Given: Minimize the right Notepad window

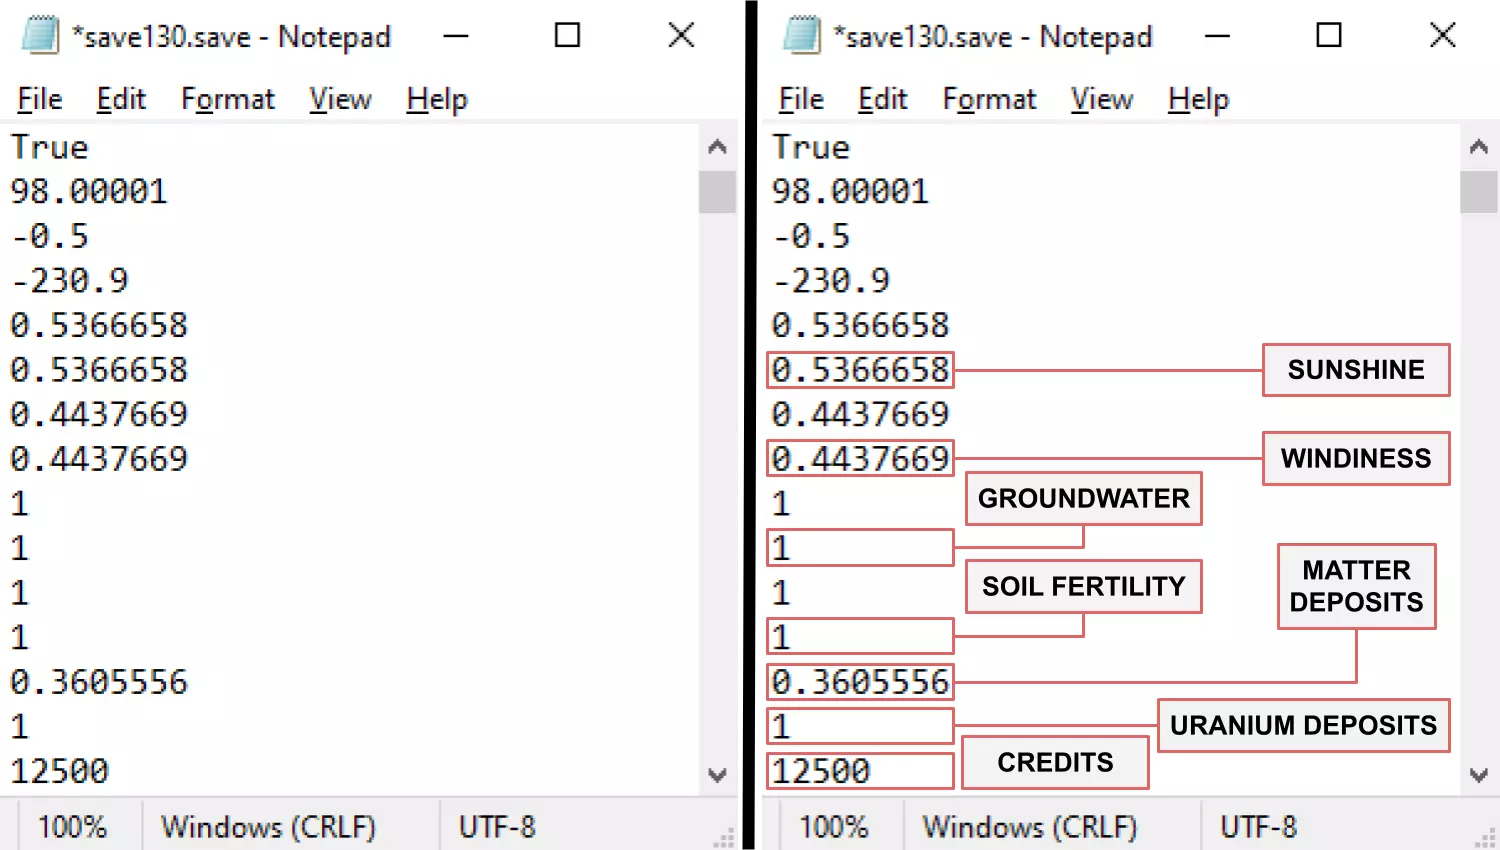Looking at the screenshot, I should point(1217,36).
